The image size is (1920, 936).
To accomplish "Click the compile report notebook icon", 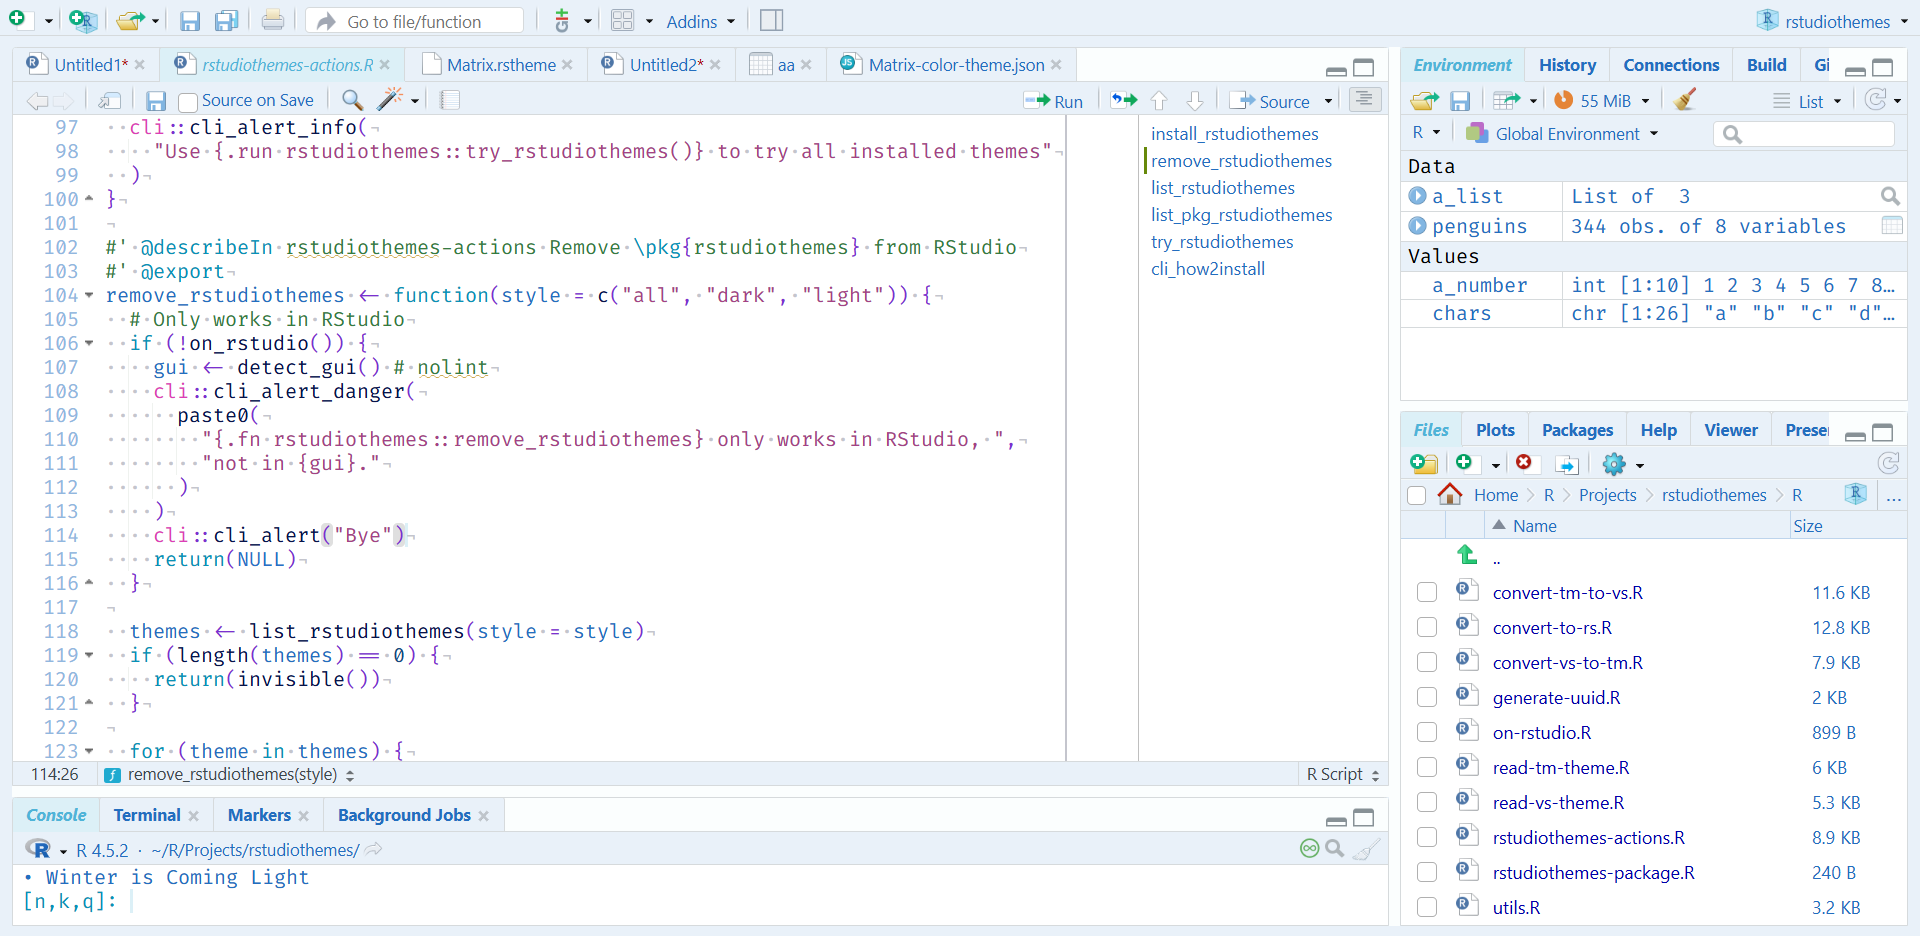I will pos(450,100).
